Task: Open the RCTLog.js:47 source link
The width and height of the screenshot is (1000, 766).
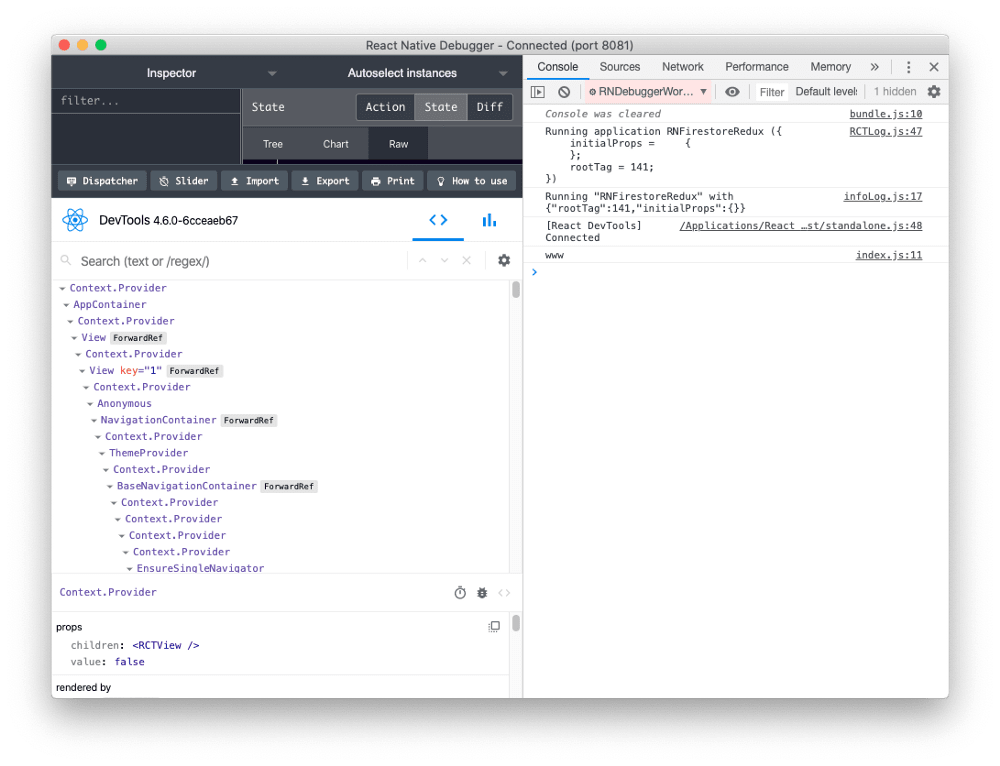Action: tap(885, 131)
